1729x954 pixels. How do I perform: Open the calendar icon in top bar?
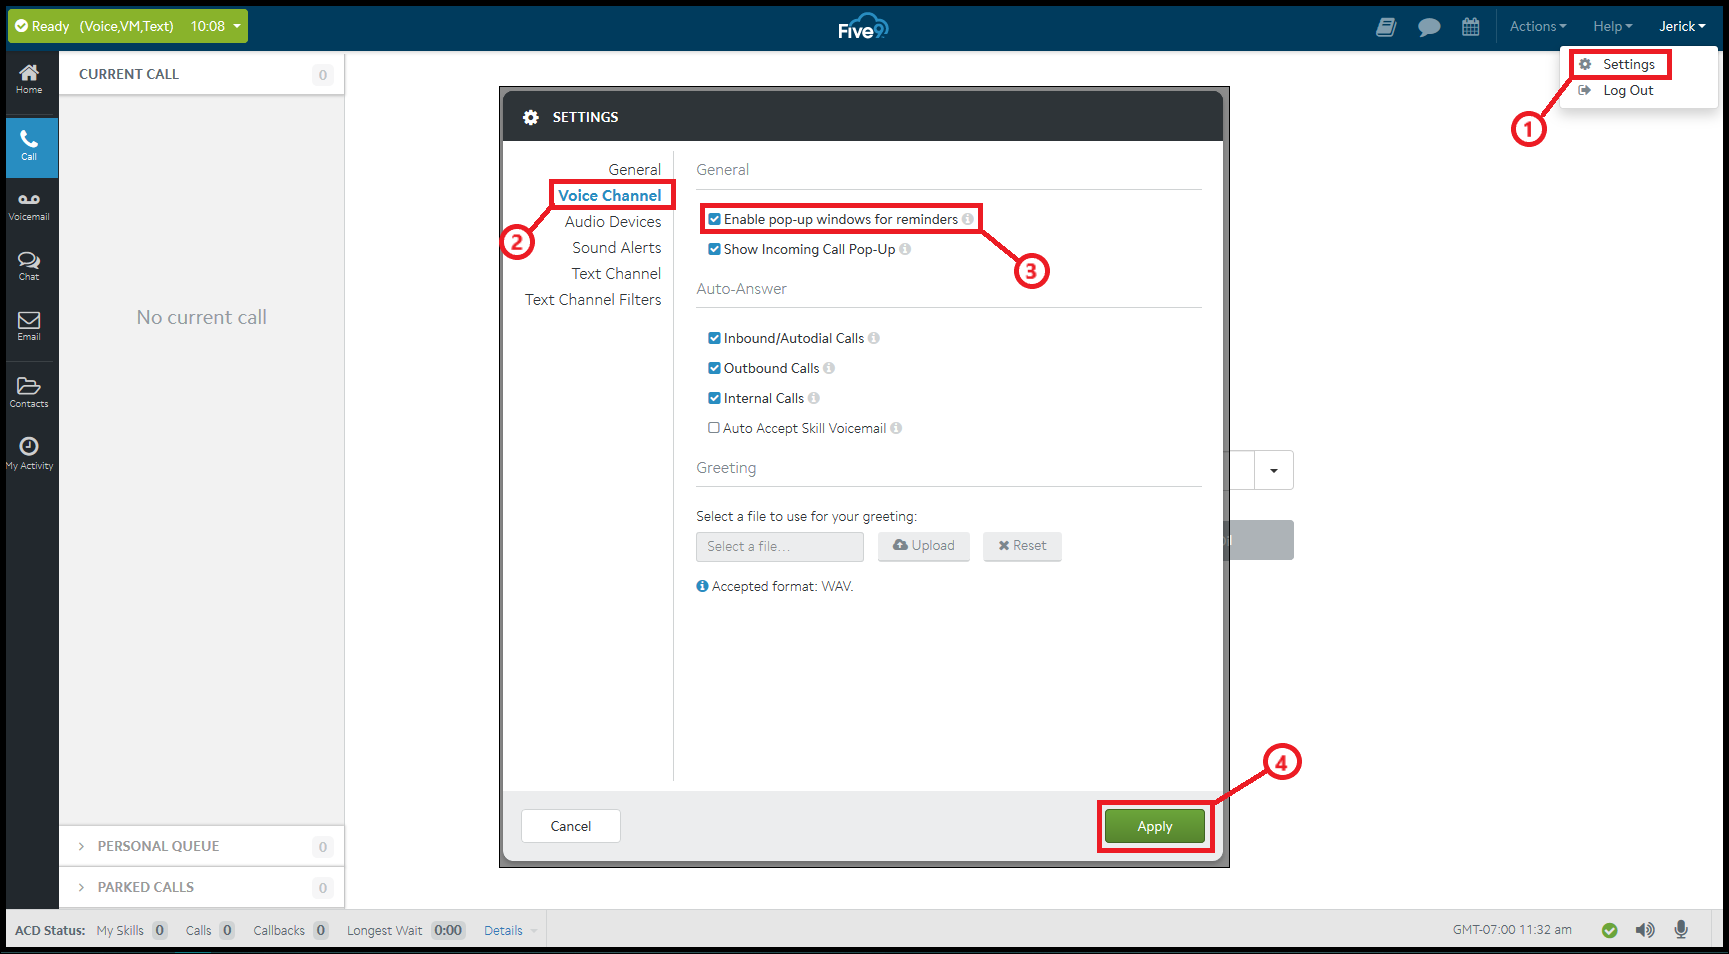[1471, 26]
